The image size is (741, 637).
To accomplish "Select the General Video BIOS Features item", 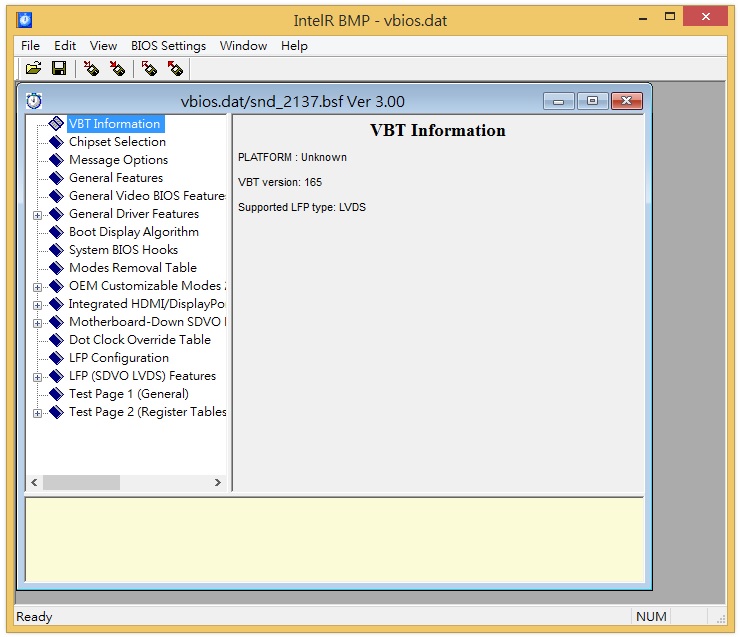I will (147, 196).
